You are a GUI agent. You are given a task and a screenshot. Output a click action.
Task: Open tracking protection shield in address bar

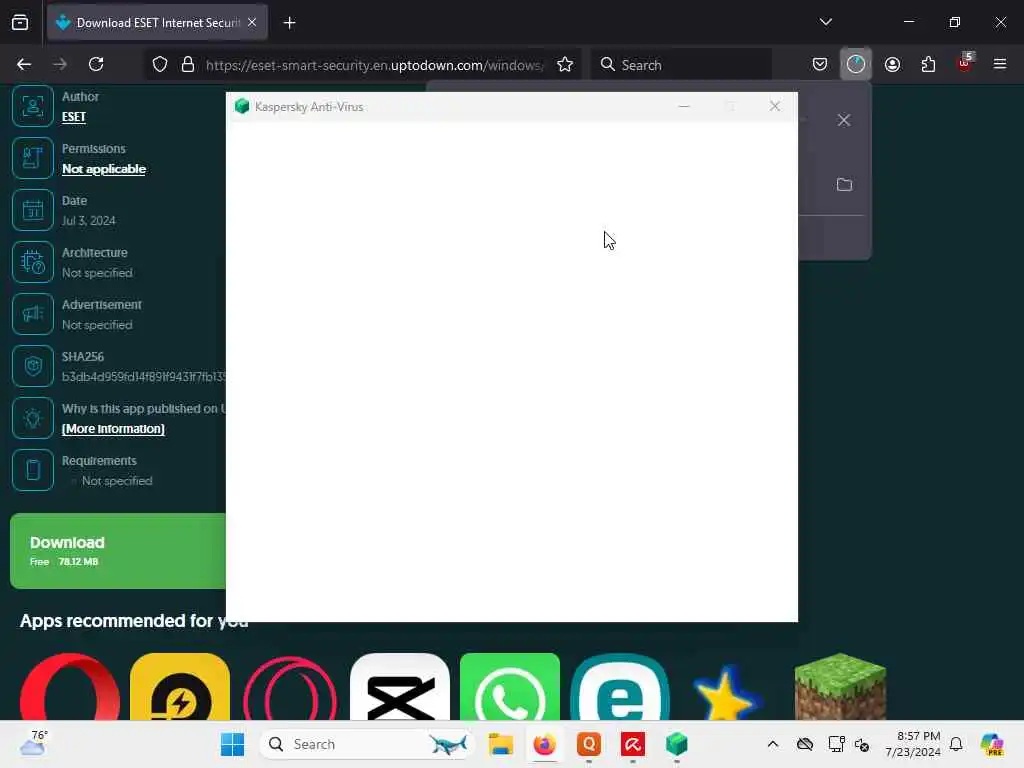pyautogui.click(x=160, y=64)
